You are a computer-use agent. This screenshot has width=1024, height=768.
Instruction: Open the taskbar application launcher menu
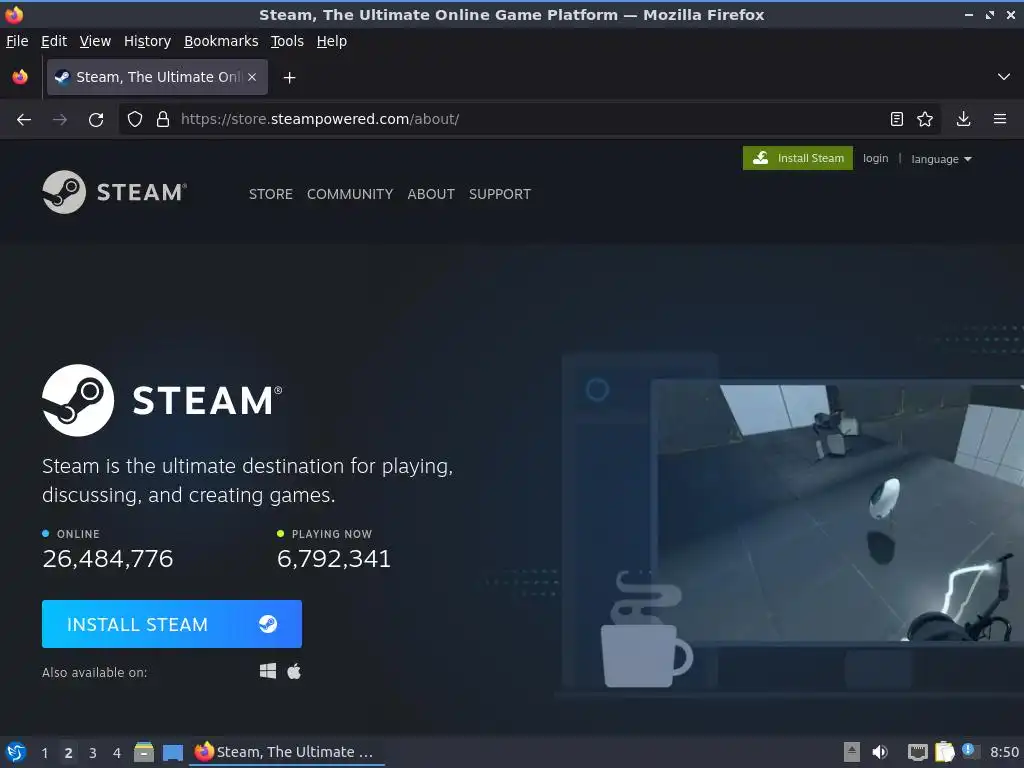[16, 752]
